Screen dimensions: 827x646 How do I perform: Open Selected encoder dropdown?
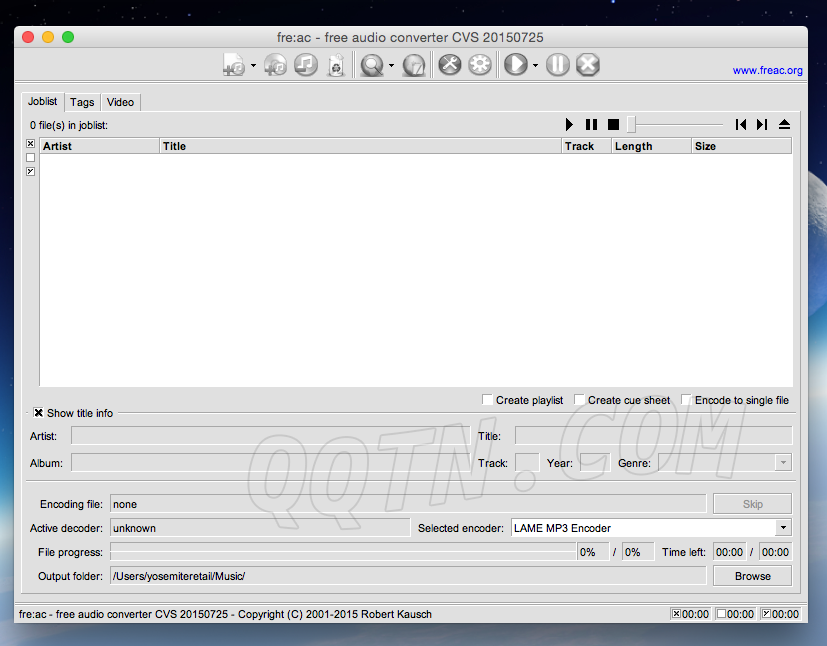click(782, 528)
